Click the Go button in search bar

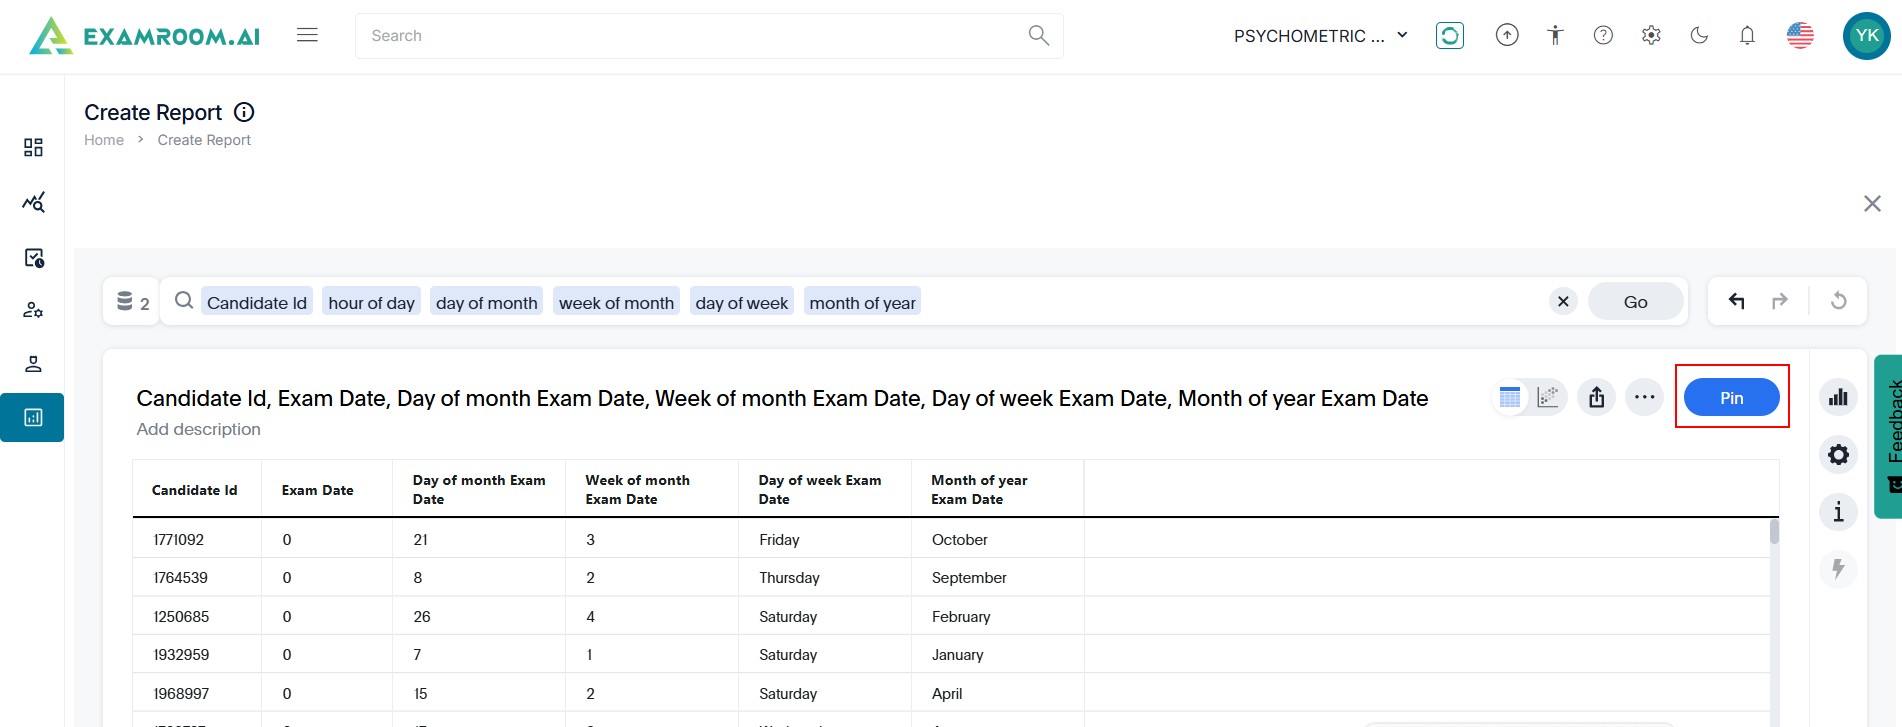[1635, 302]
